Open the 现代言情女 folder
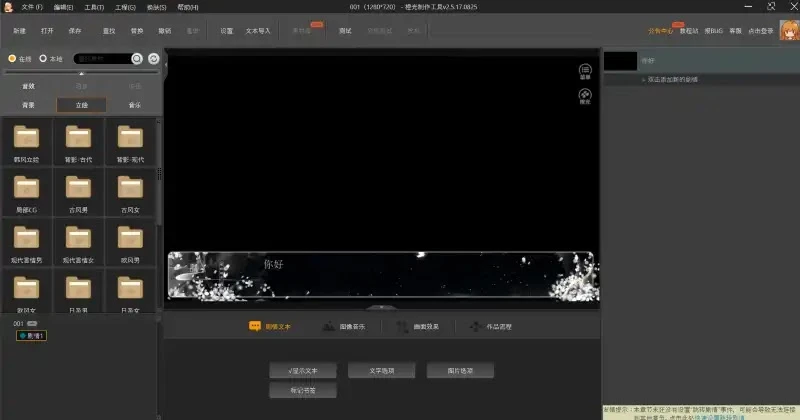800x420 pixels. pos(79,243)
